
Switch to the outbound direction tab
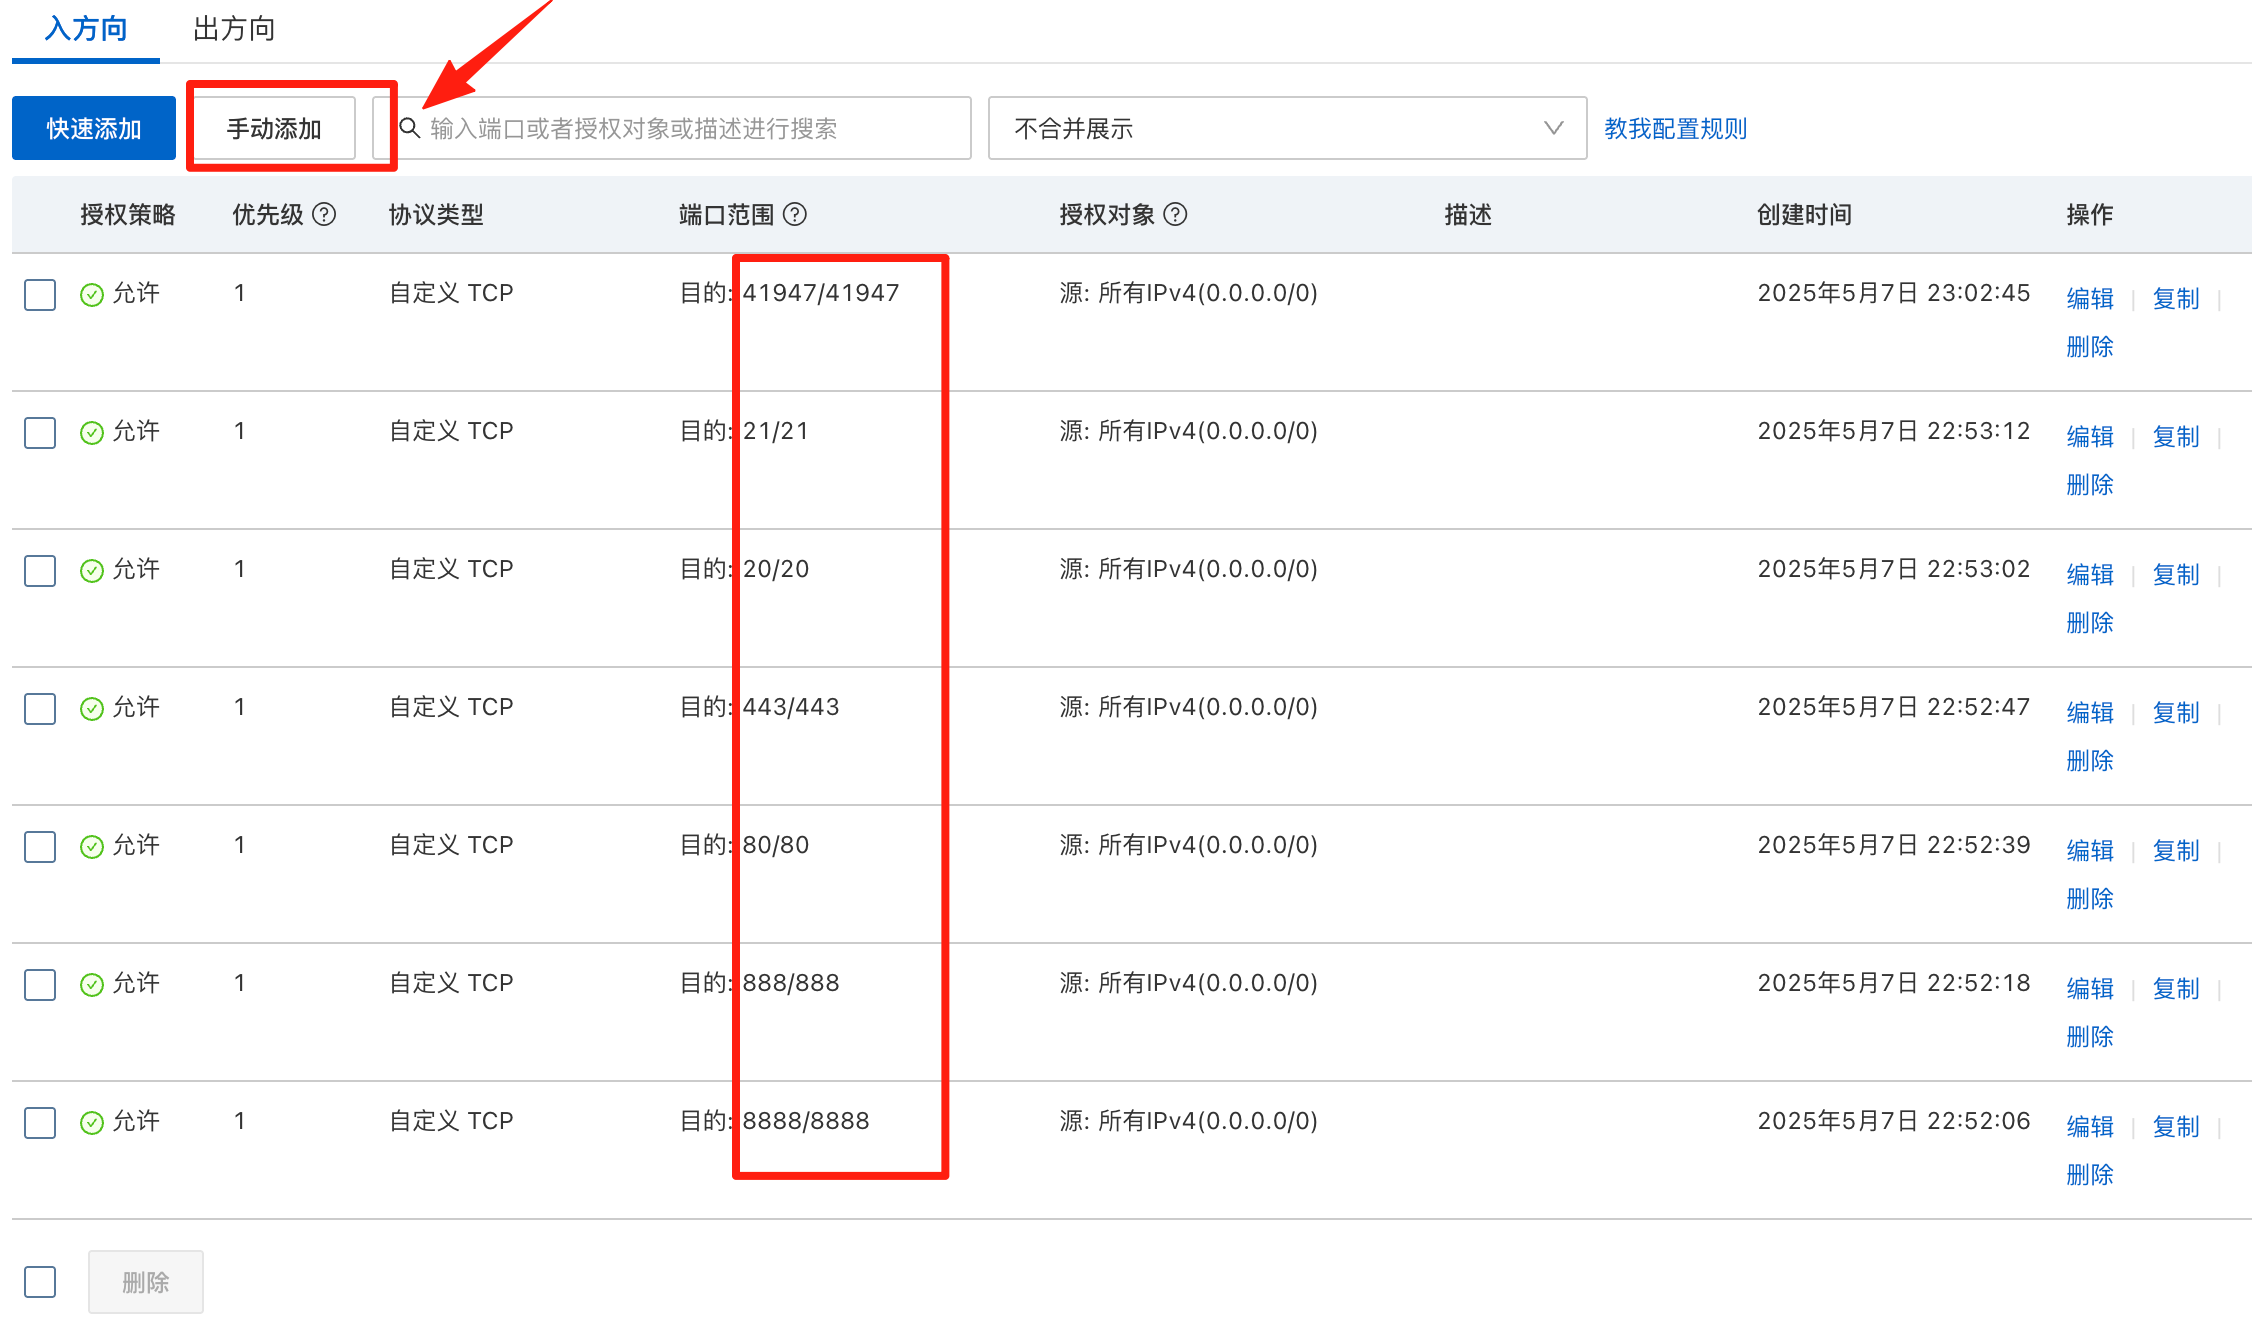234,29
